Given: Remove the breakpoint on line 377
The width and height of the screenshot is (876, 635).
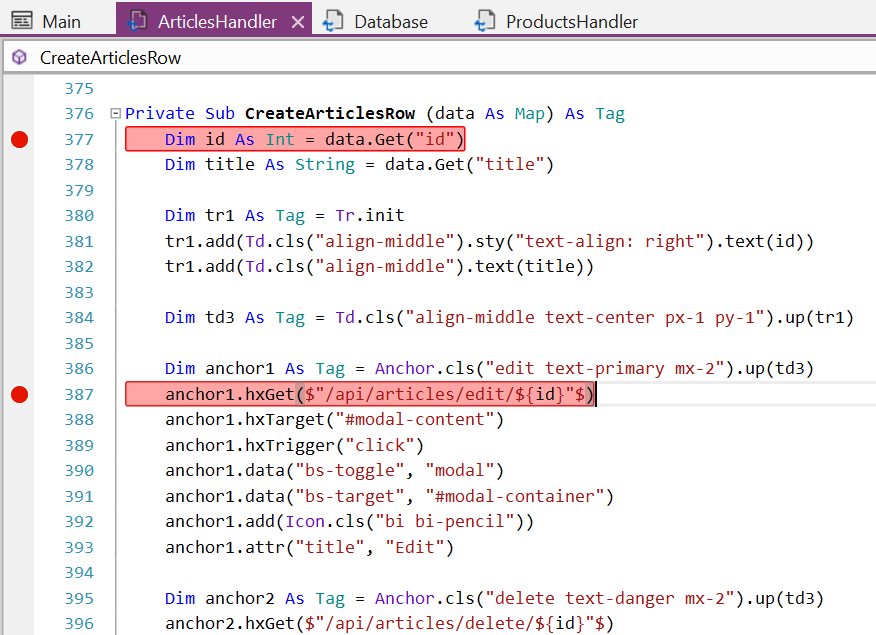Looking at the screenshot, I should (x=20, y=139).
